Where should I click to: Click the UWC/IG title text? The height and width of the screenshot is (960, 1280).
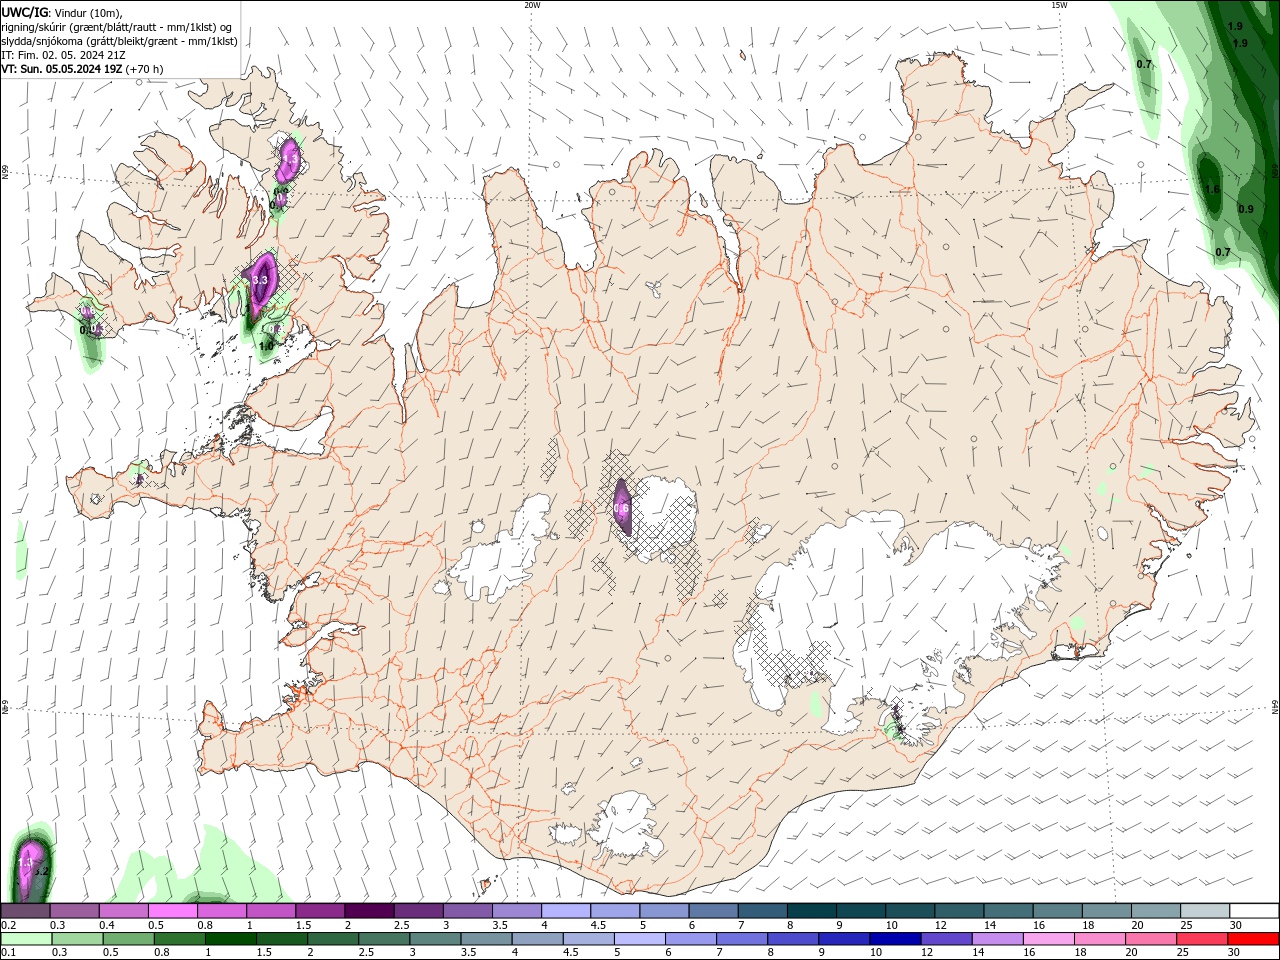pos(25,12)
